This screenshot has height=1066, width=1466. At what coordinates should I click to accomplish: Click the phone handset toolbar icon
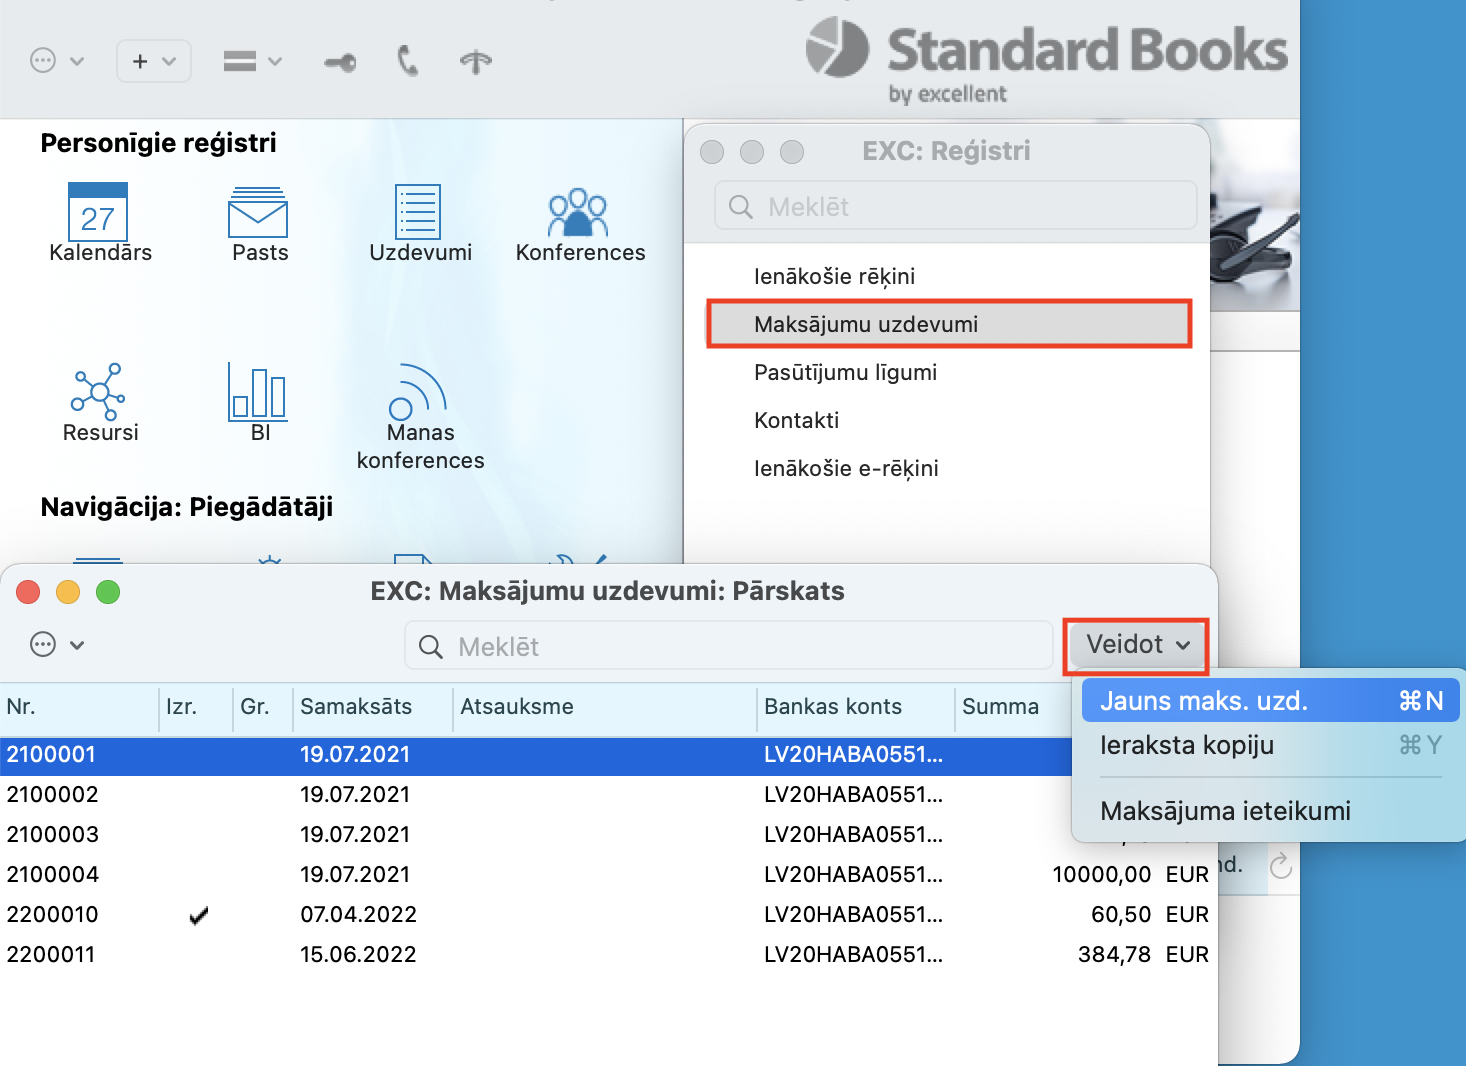407,61
